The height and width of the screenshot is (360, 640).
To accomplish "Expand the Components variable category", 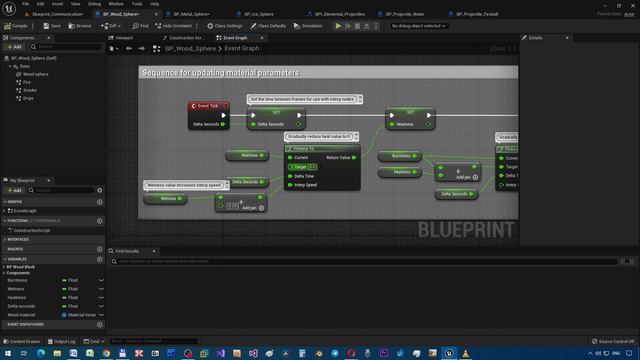I will click(x=4, y=273).
